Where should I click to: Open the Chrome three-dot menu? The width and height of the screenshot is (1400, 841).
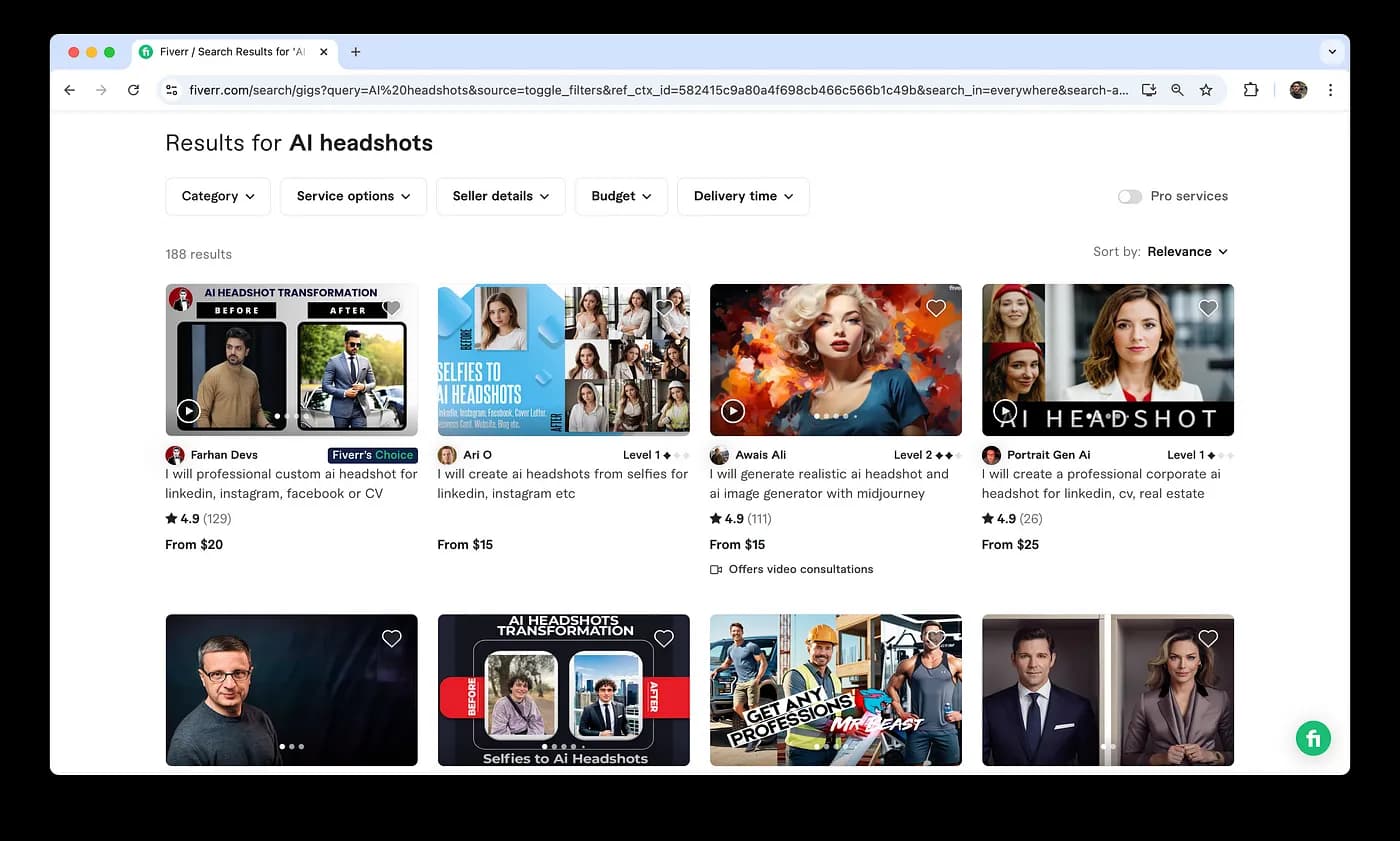pyautogui.click(x=1330, y=90)
